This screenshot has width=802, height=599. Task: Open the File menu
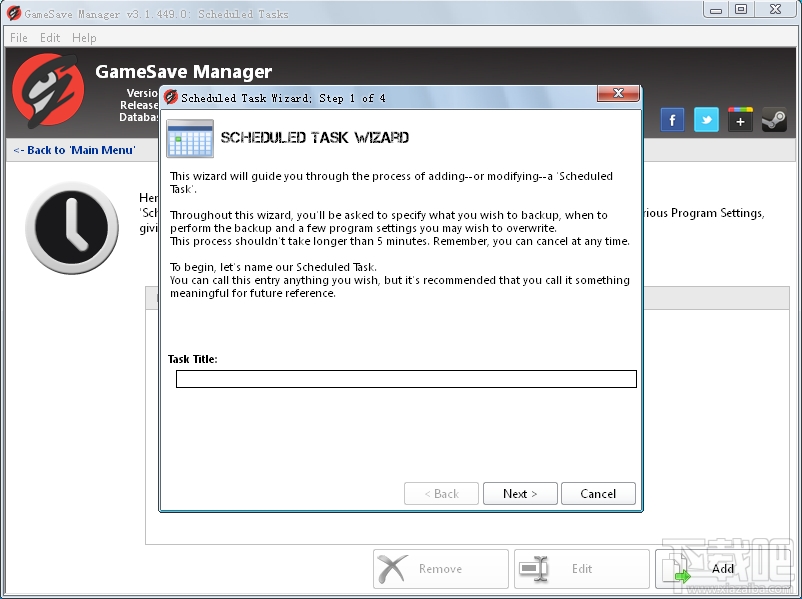coord(17,37)
